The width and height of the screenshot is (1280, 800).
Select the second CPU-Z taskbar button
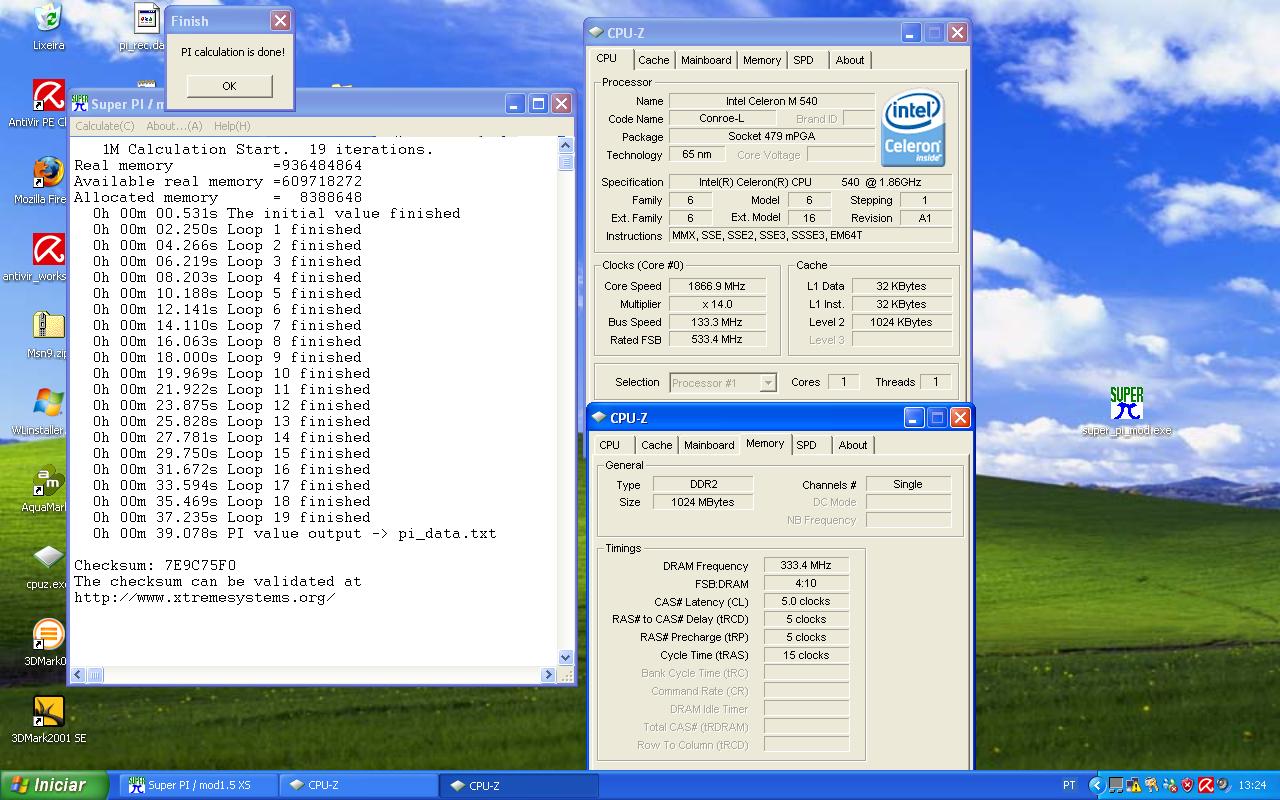pyautogui.click(x=520, y=786)
